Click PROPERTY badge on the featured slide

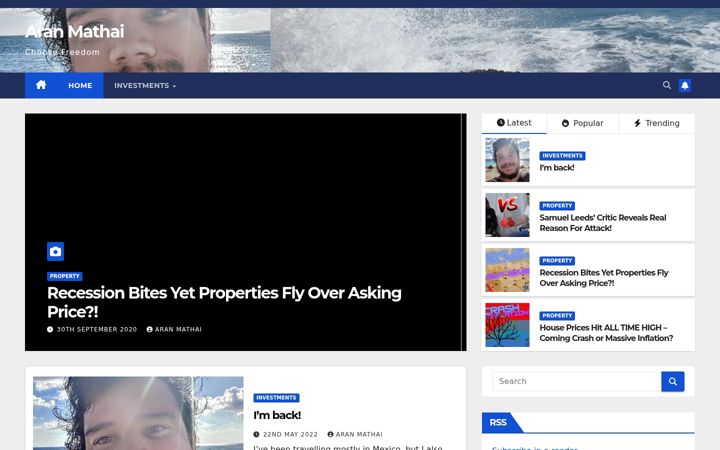(x=65, y=276)
